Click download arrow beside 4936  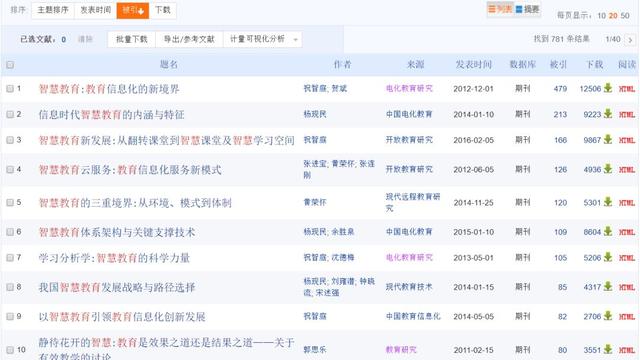tap(608, 169)
